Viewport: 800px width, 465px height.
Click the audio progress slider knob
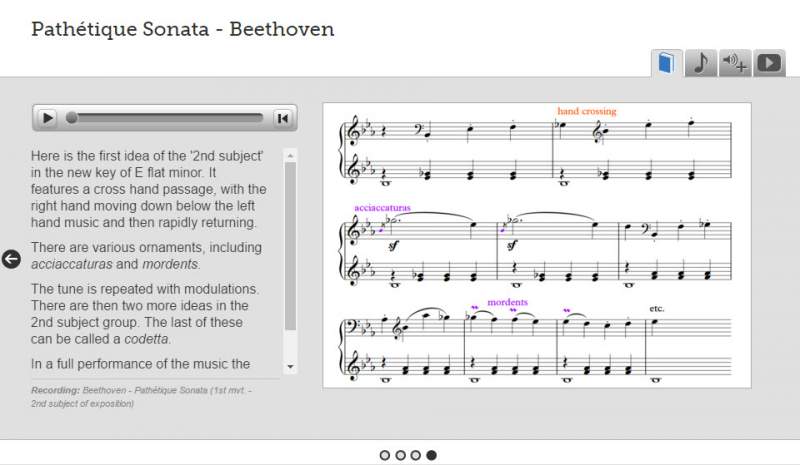71,118
